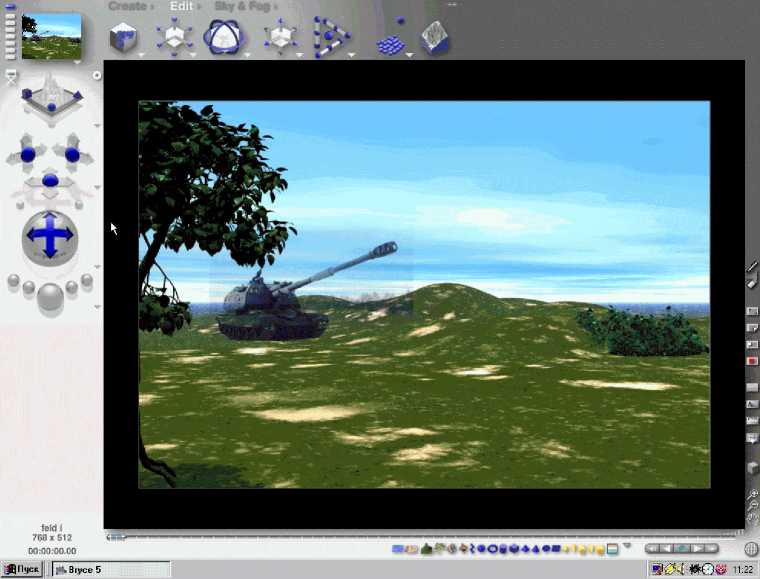Click the camera Z-axis control
Screen dimensions: 760x579
tap(50, 181)
